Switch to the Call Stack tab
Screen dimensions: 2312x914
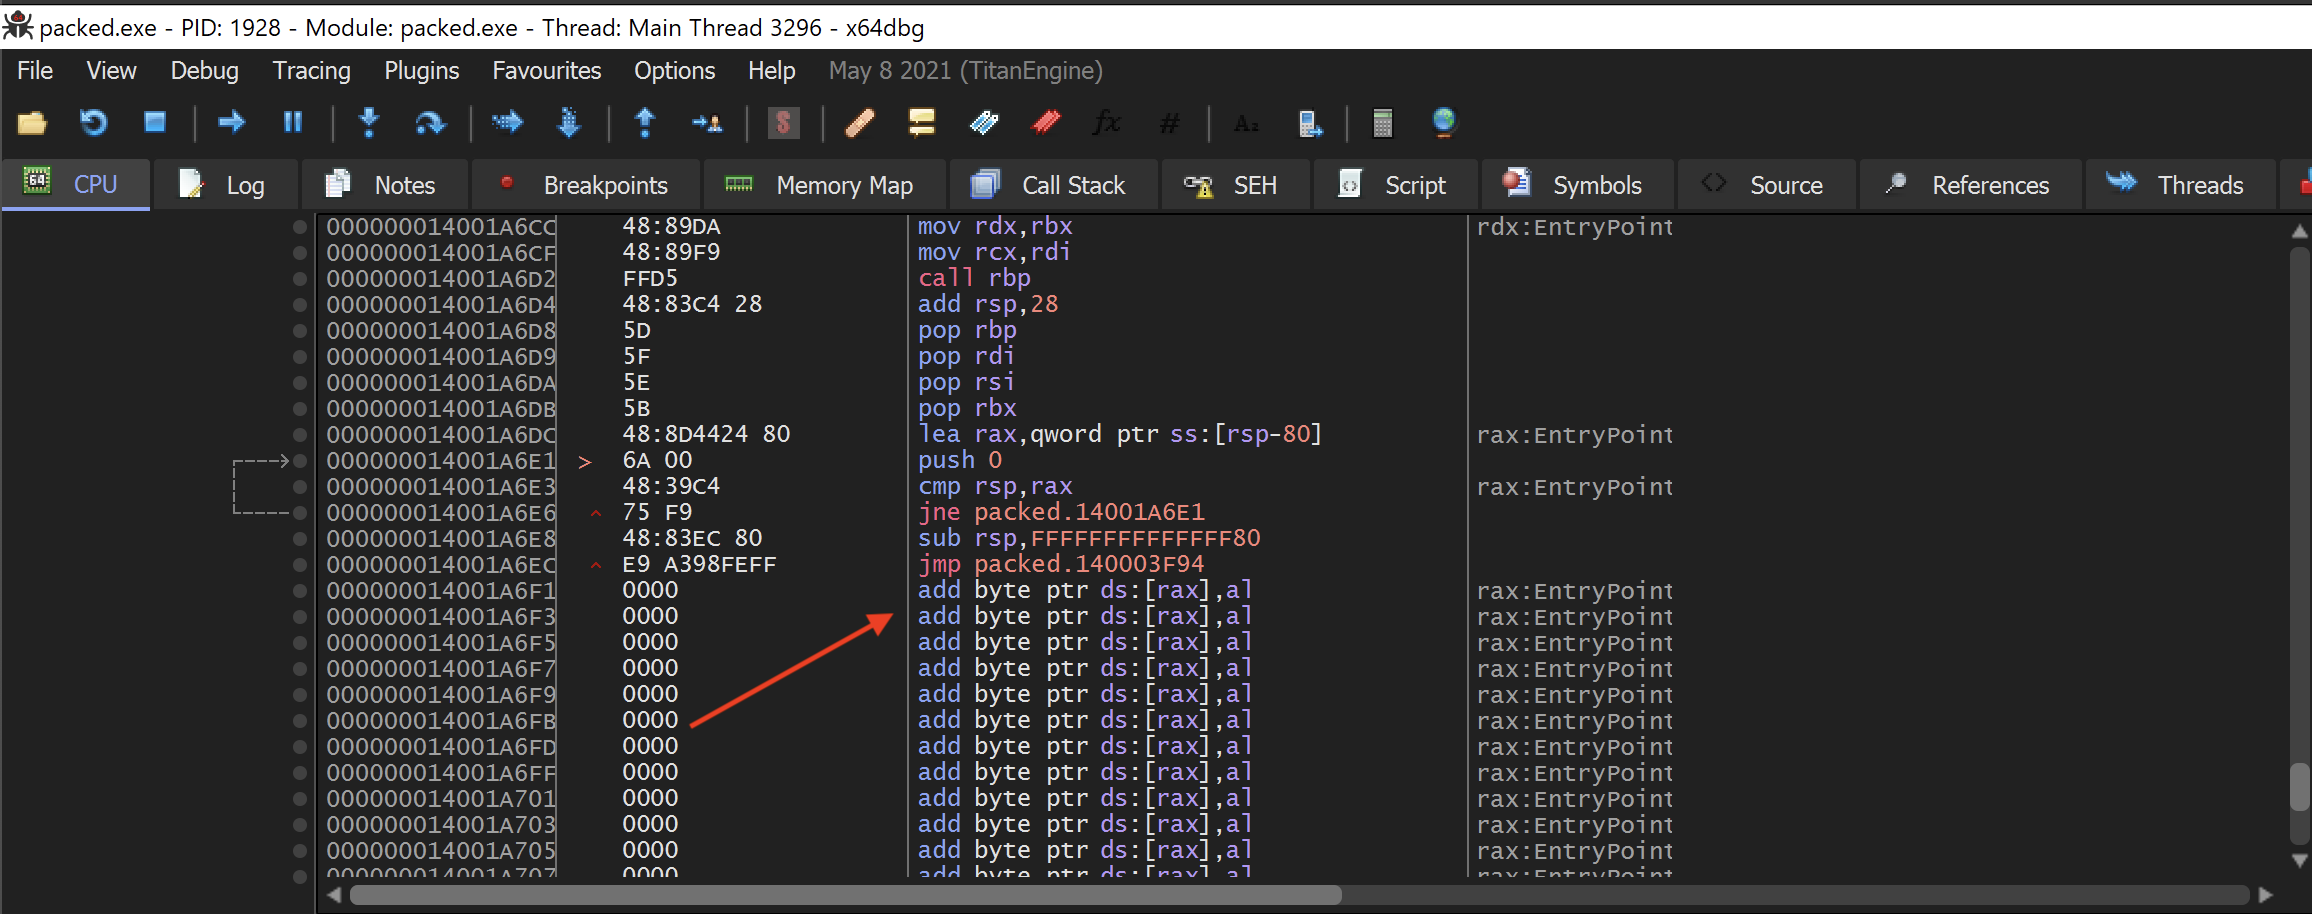tap(1052, 185)
